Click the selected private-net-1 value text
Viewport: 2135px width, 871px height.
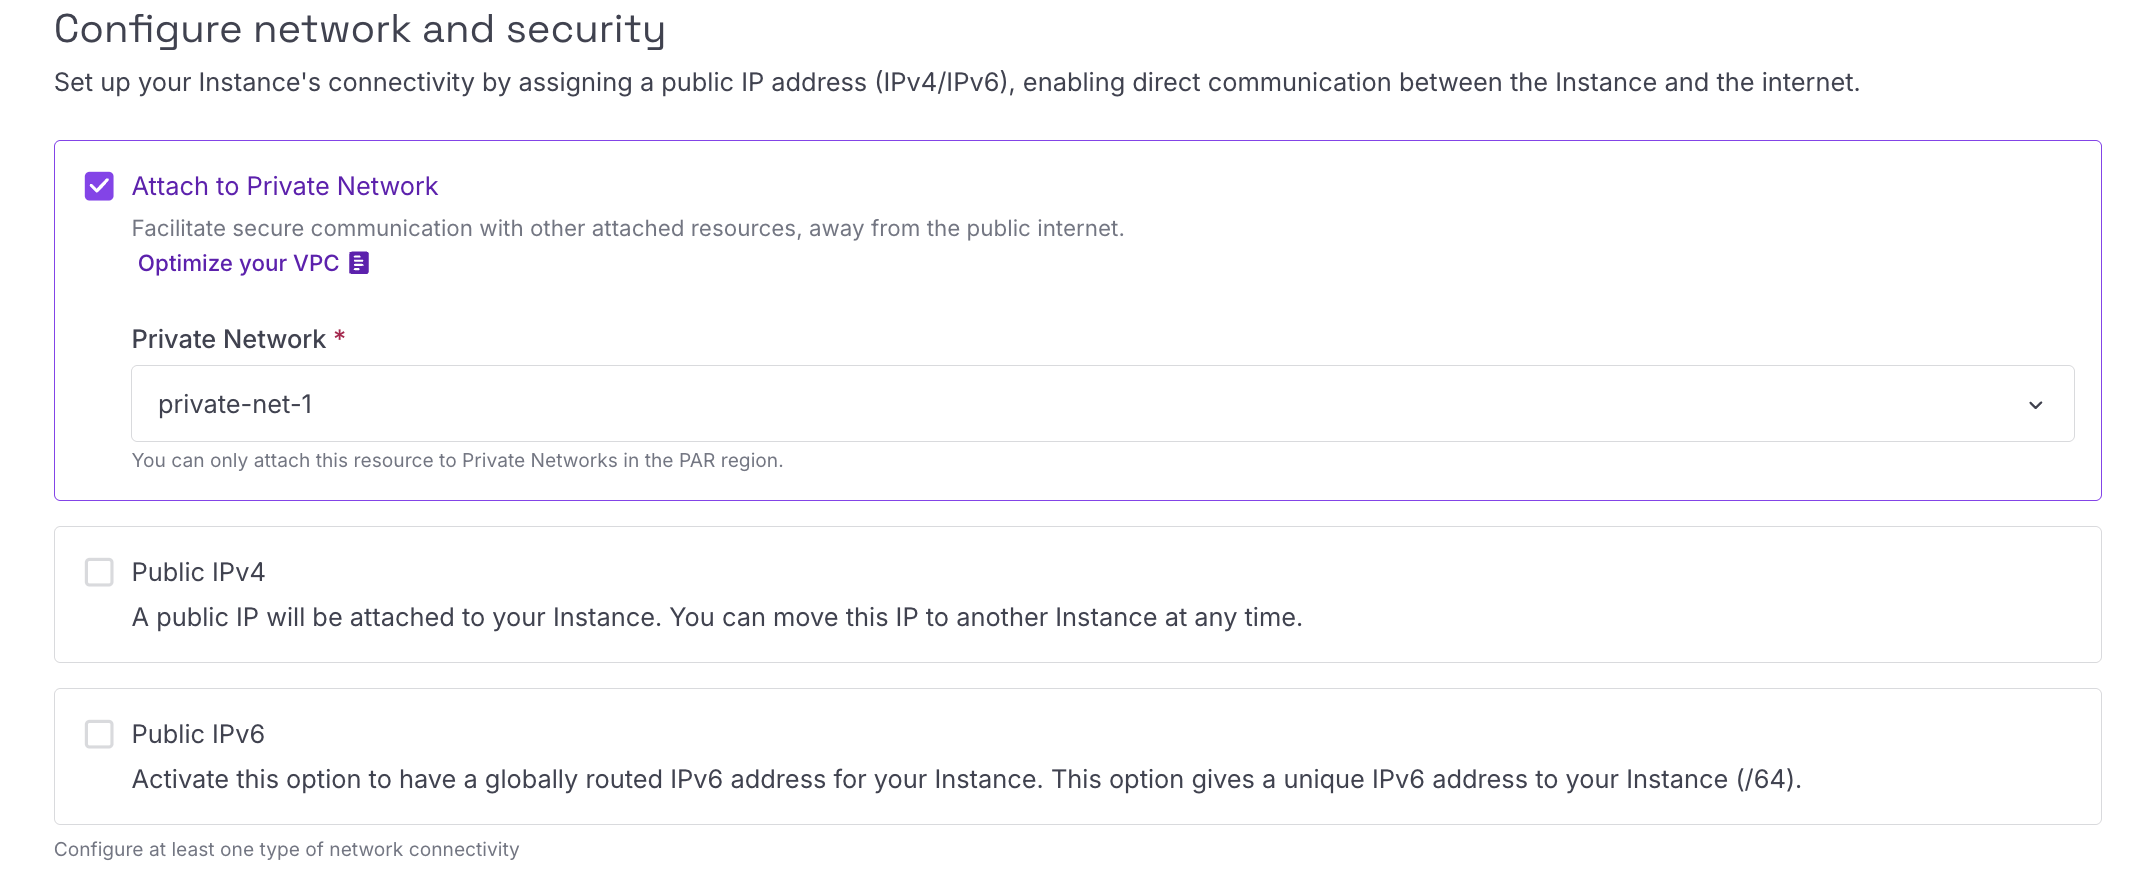pos(235,404)
